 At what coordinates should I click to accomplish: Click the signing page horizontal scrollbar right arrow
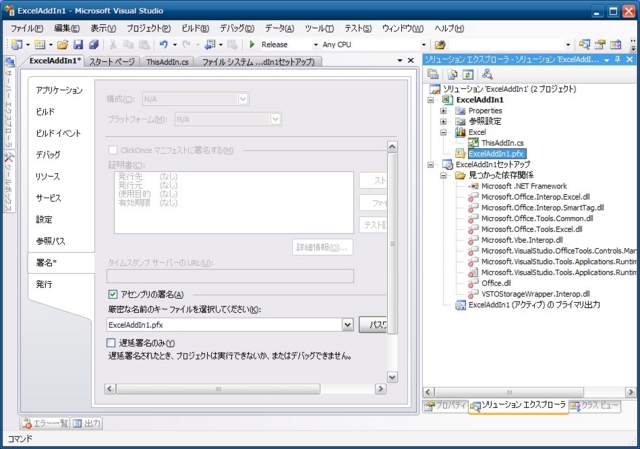click(x=380, y=389)
